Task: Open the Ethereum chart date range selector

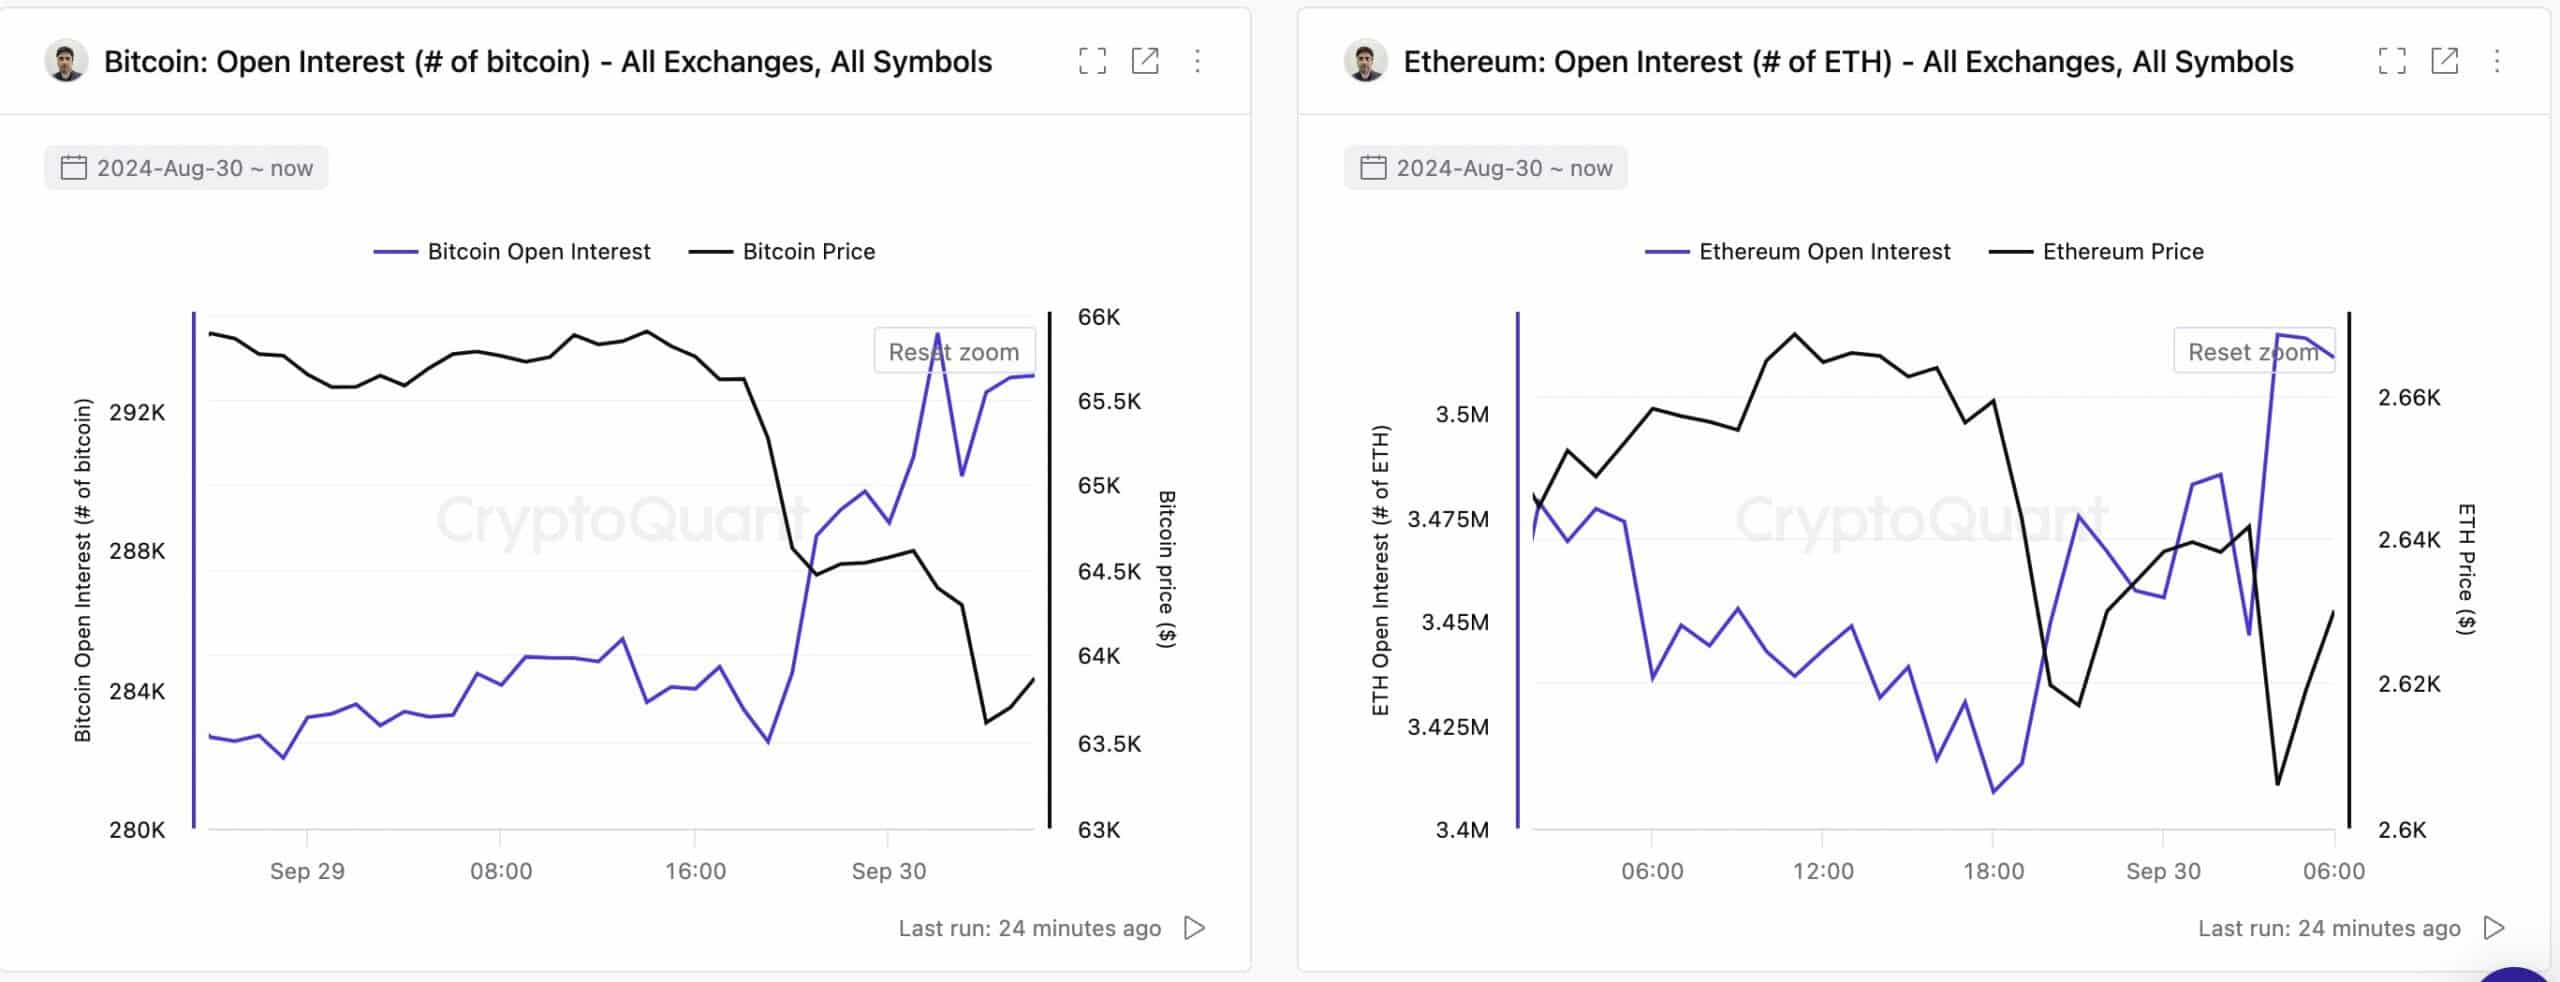Action: pyautogui.click(x=1483, y=167)
